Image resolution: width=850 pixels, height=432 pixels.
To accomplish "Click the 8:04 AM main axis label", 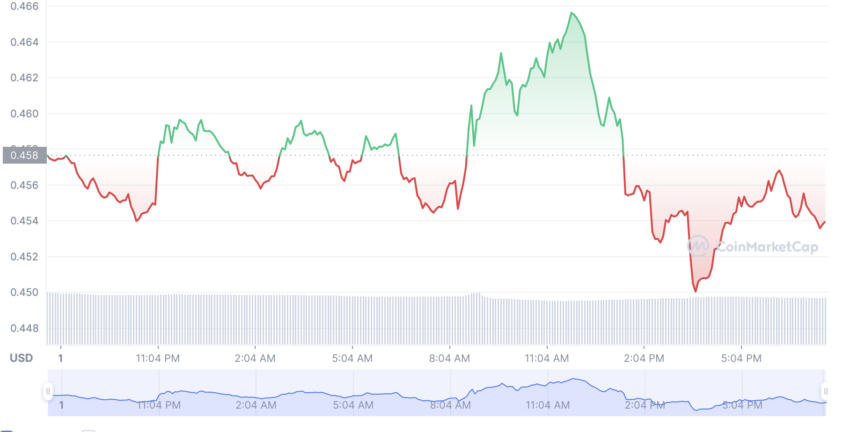I will click(x=449, y=358).
